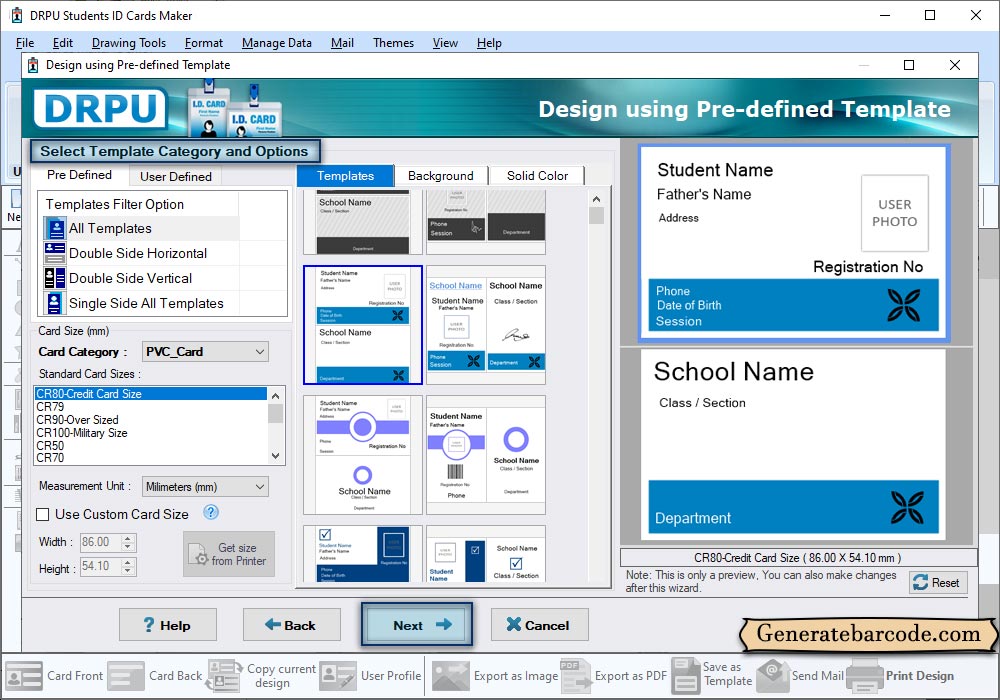This screenshot has width=1000, height=700.
Task: Select CR50 card size
Action: [x=151, y=446]
